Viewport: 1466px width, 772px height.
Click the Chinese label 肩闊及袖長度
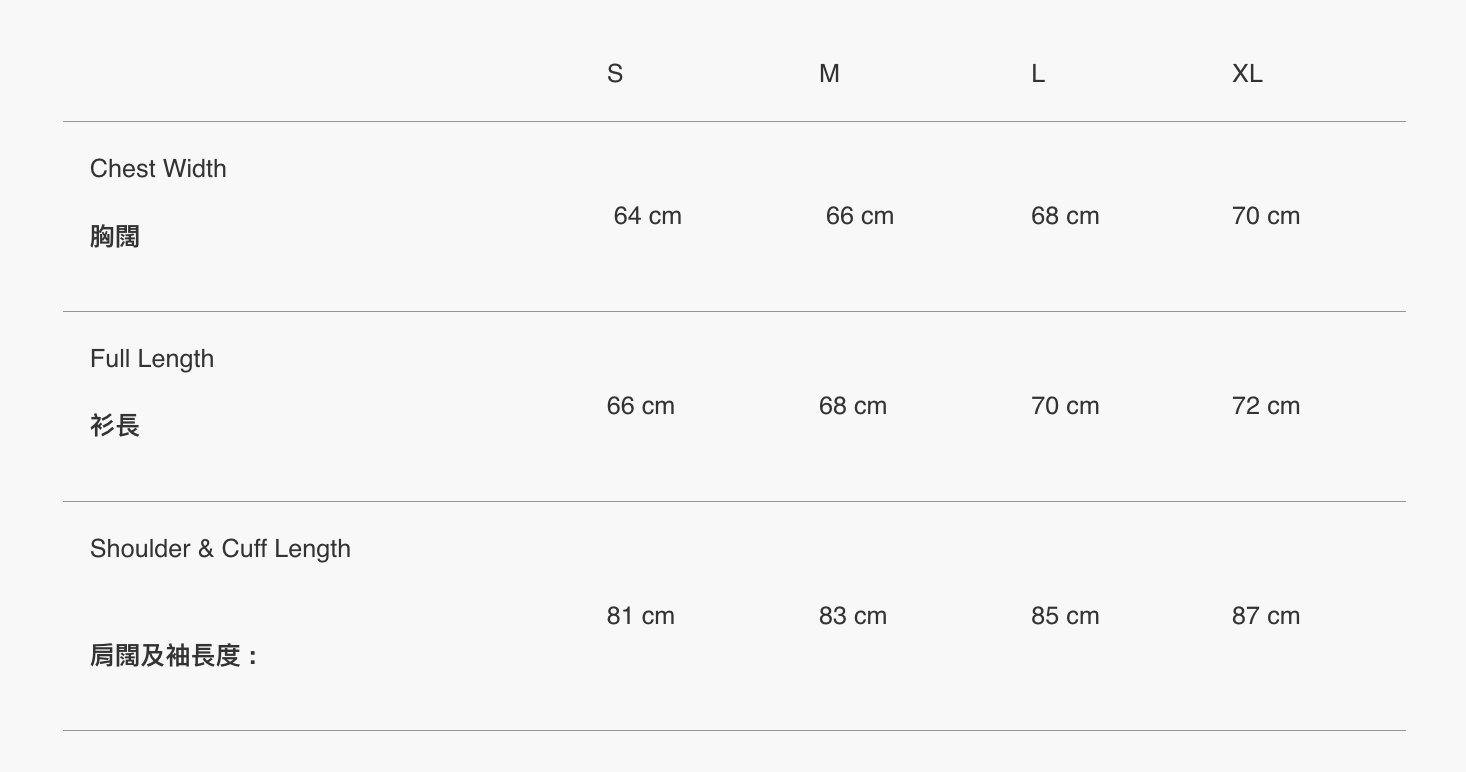tap(167, 656)
